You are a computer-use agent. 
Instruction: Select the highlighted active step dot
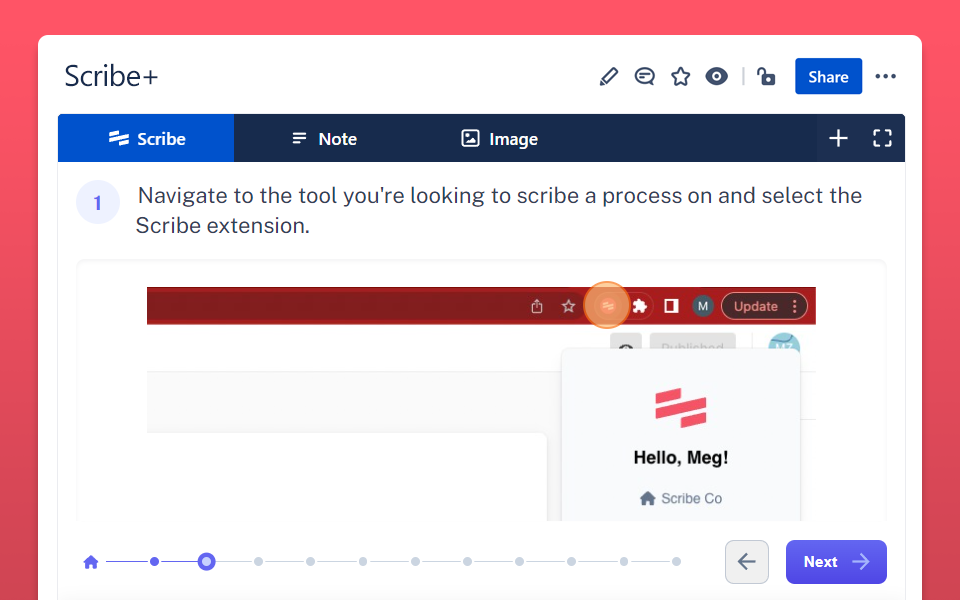206,562
